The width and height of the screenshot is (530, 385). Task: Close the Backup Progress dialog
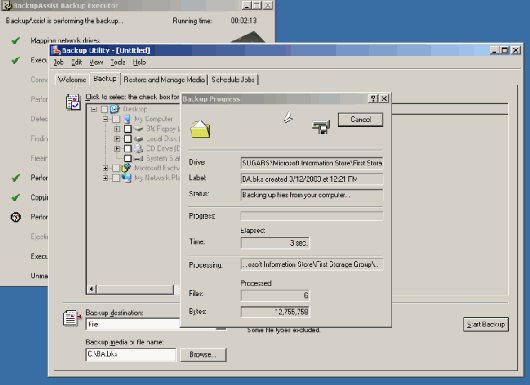[384, 98]
